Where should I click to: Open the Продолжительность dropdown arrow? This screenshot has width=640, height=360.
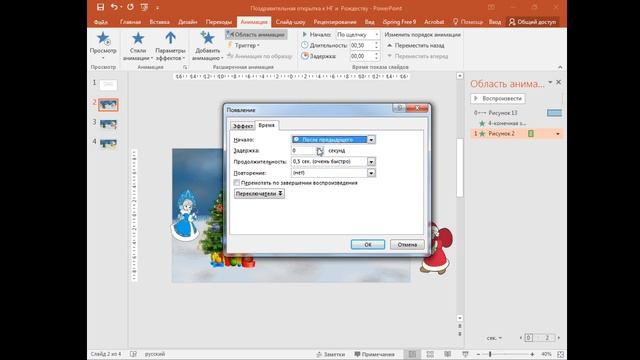[371, 162]
